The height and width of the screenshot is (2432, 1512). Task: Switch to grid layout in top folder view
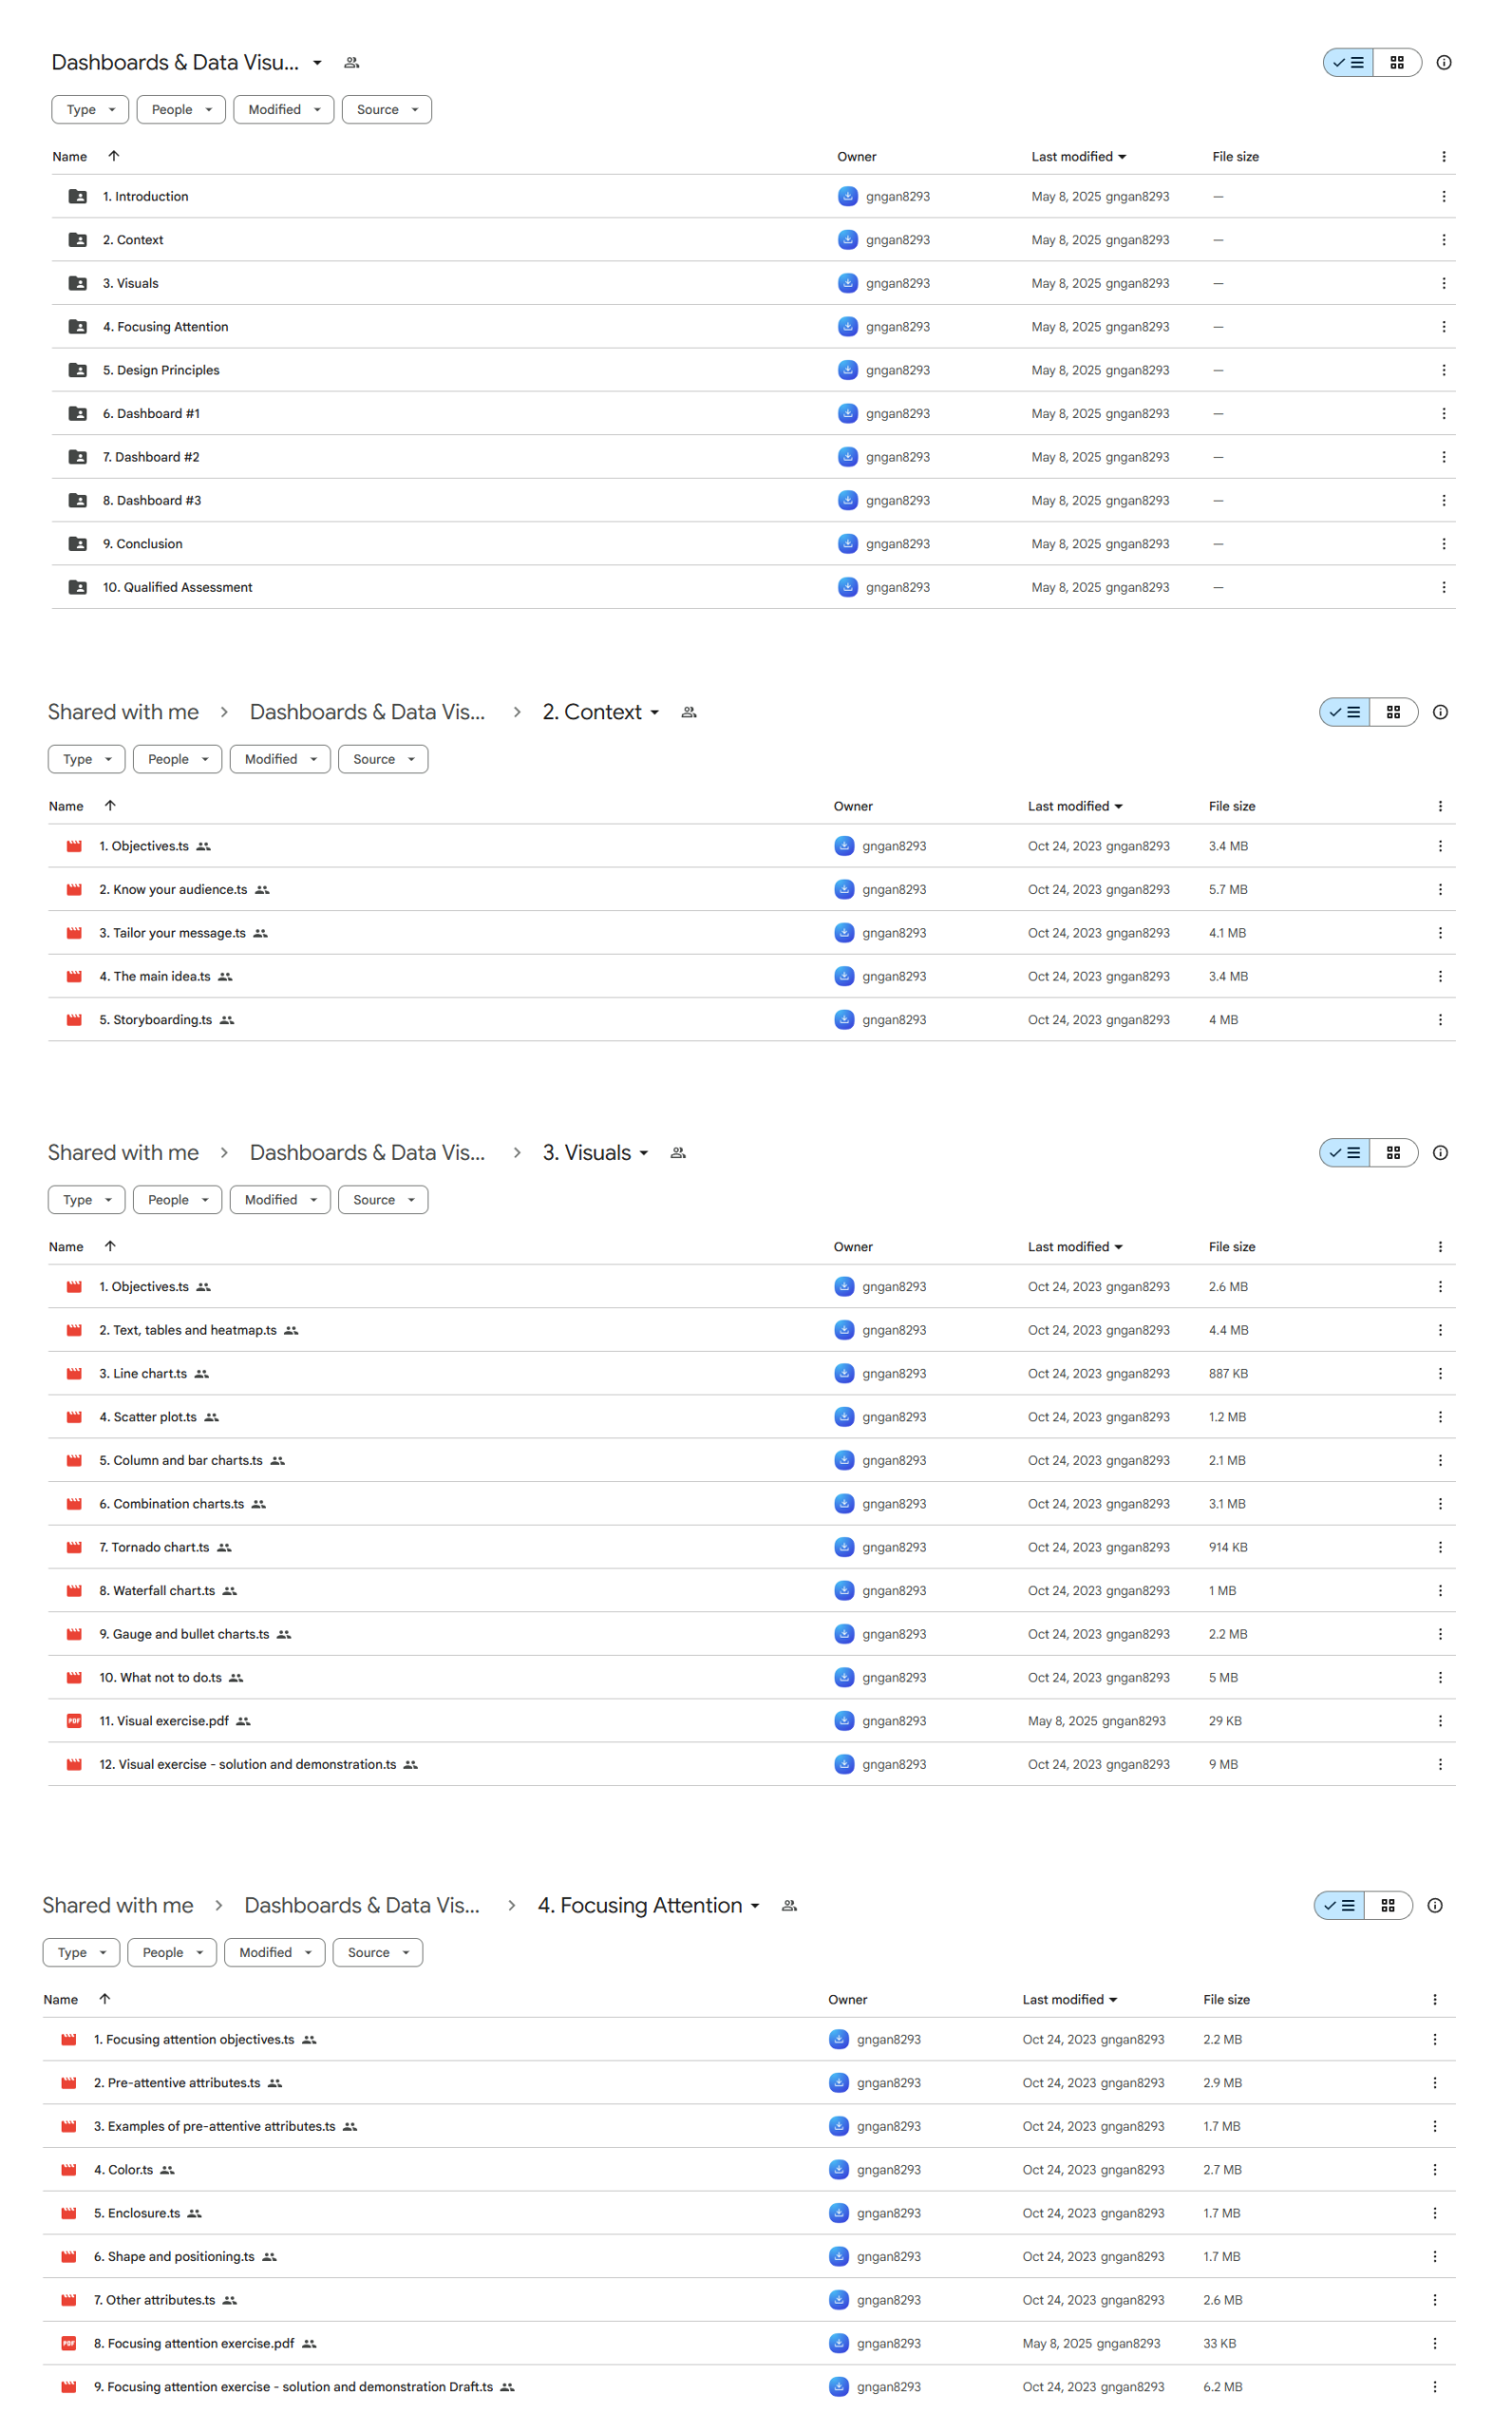point(1396,62)
